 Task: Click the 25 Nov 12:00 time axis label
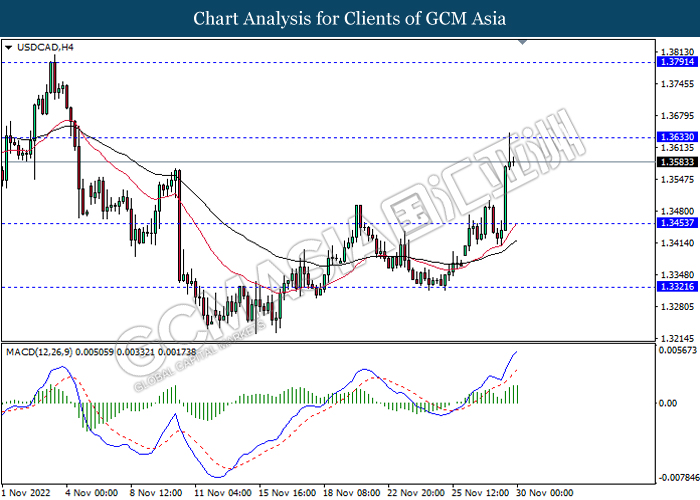(x=480, y=493)
